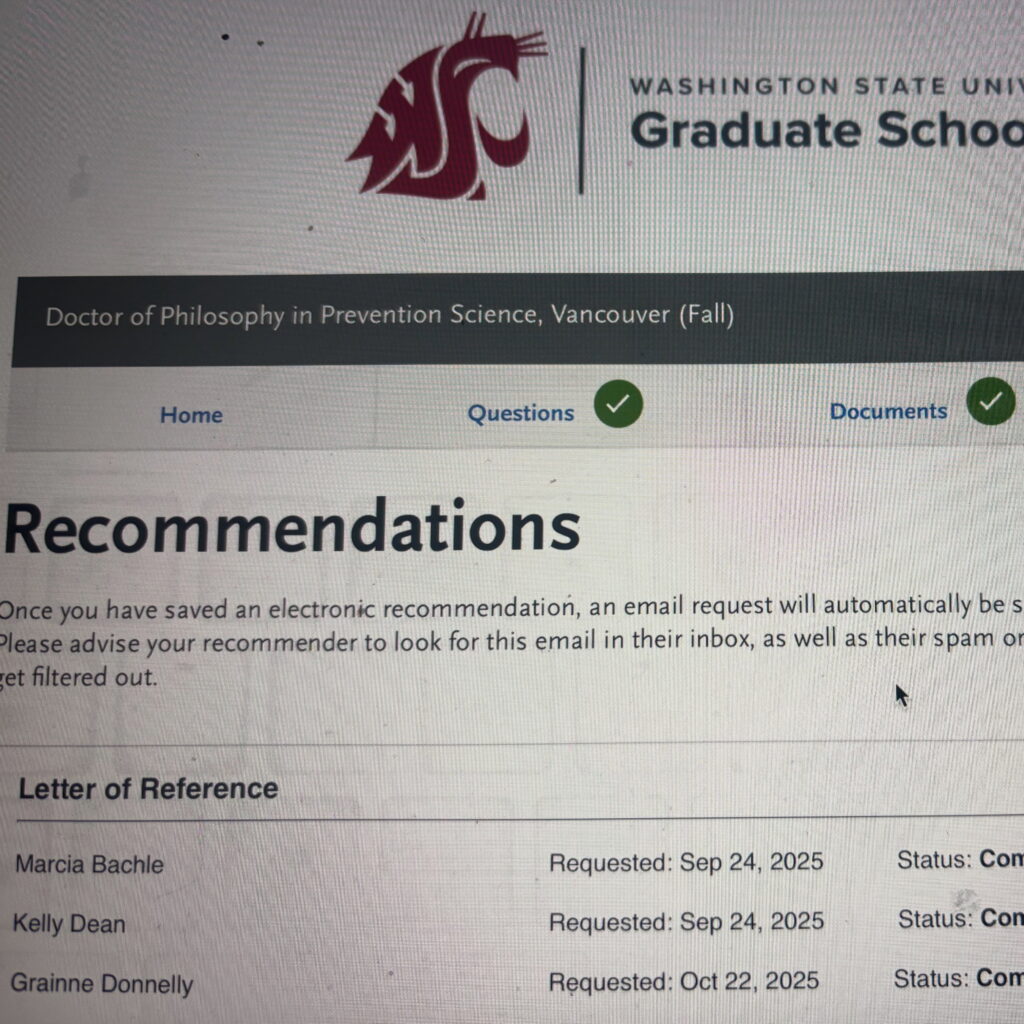This screenshot has height=1024, width=1024.
Task: Click the Status text for Grainne Donnelly
Action: coord(957,978)
